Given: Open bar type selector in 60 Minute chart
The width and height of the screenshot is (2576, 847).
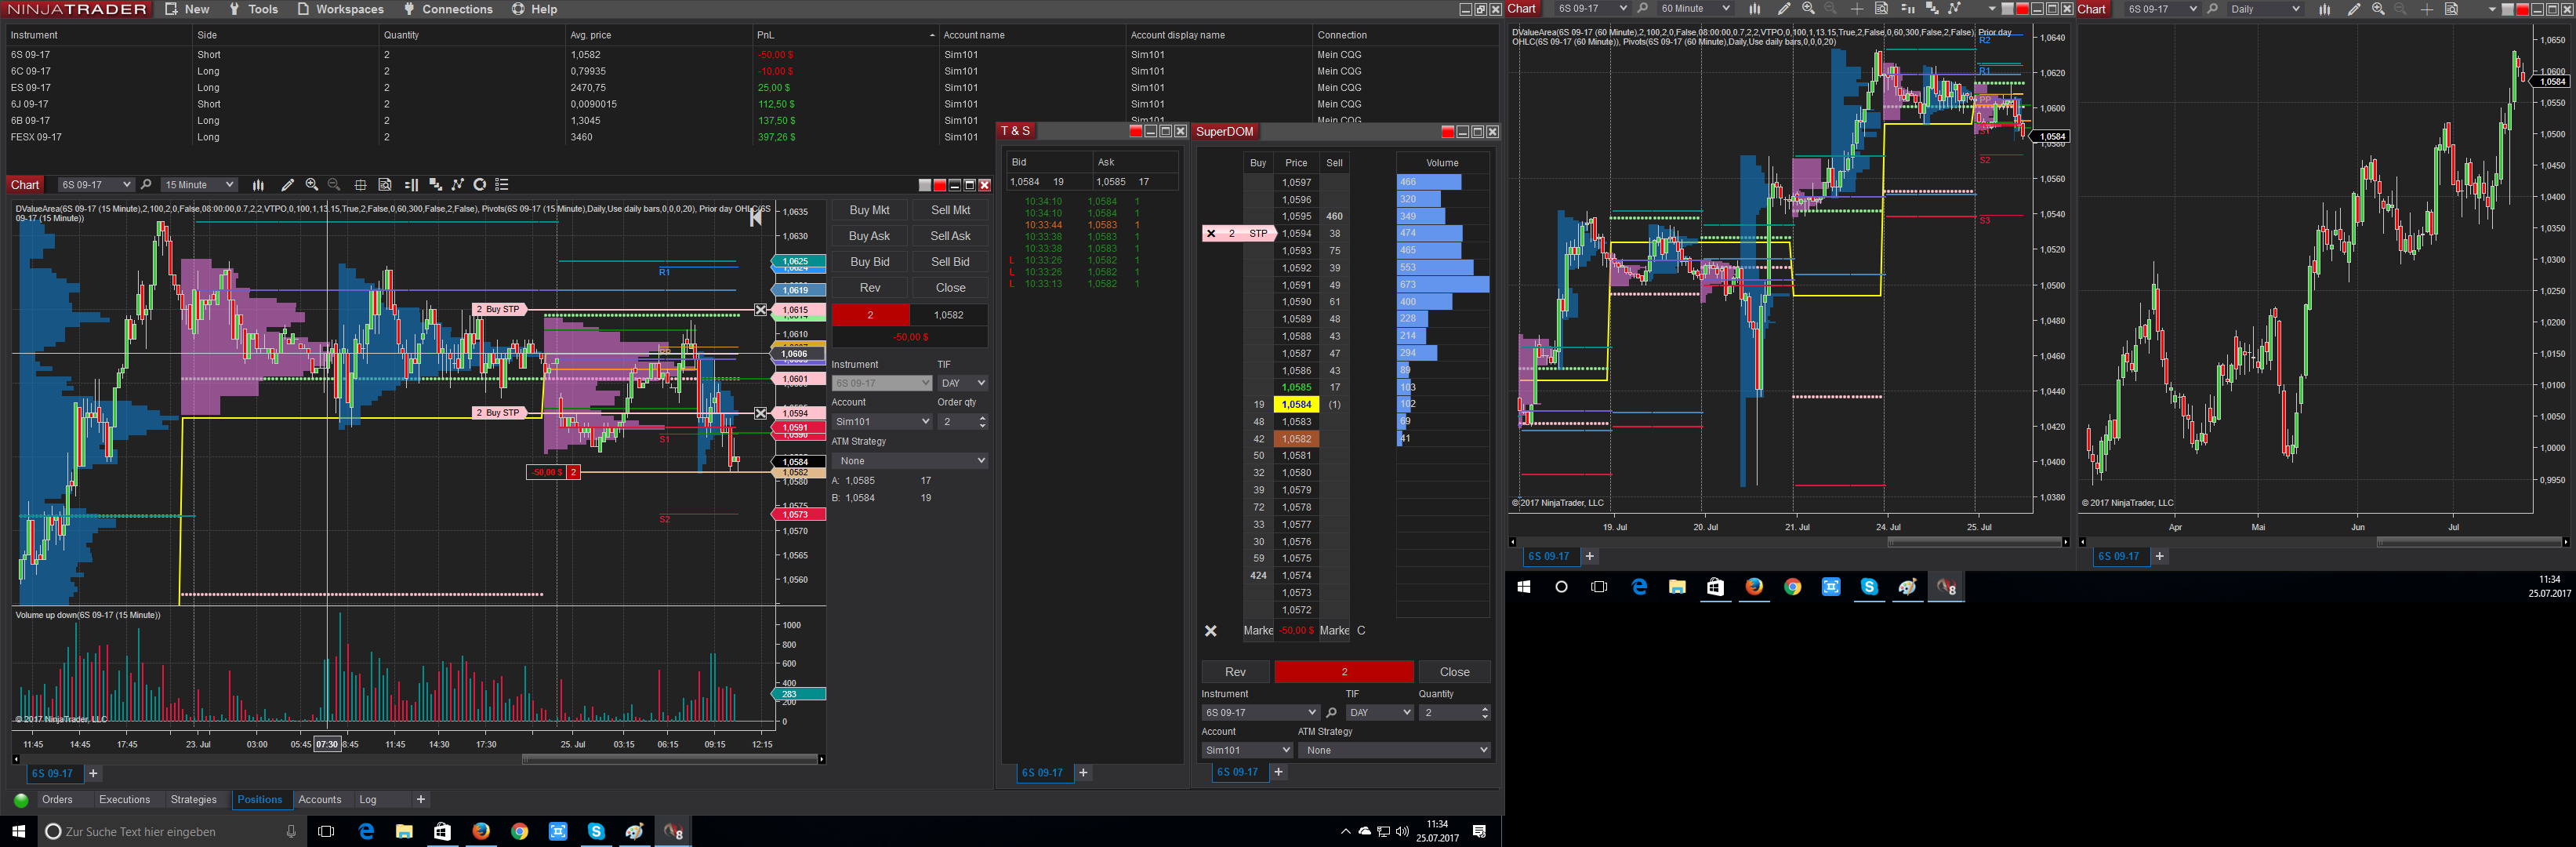Looking at the screenshot, I should point(1754,9).
